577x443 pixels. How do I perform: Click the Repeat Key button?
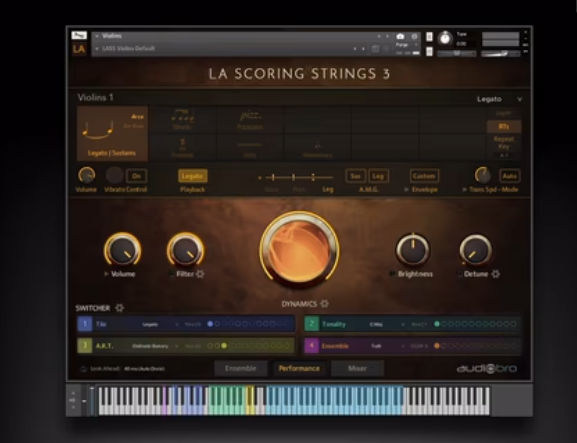click(503, 143)
